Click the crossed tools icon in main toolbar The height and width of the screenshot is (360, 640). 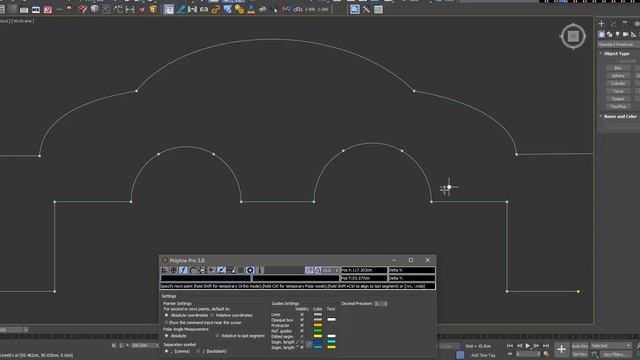tap(366, 9)
